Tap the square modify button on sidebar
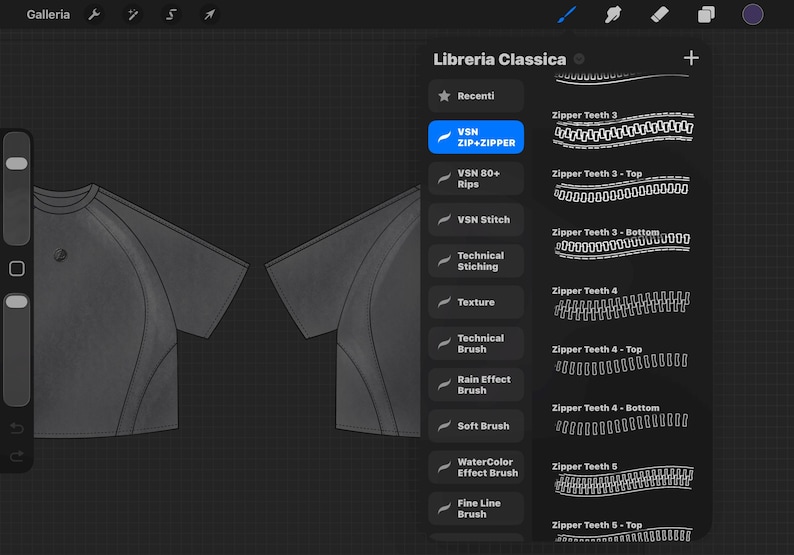Viewport: 794px width, 555px height. [x=17, y=268]
